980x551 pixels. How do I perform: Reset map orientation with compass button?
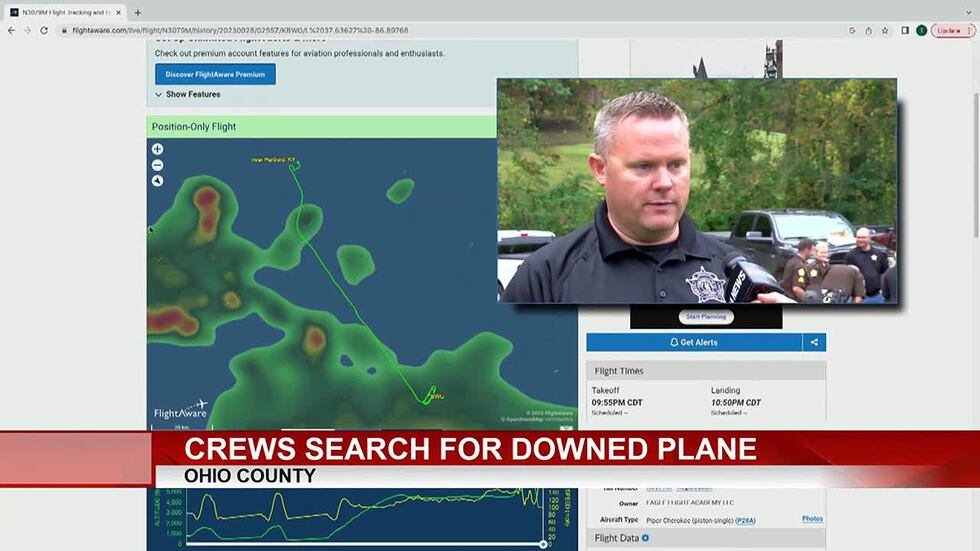coord(157,181)
